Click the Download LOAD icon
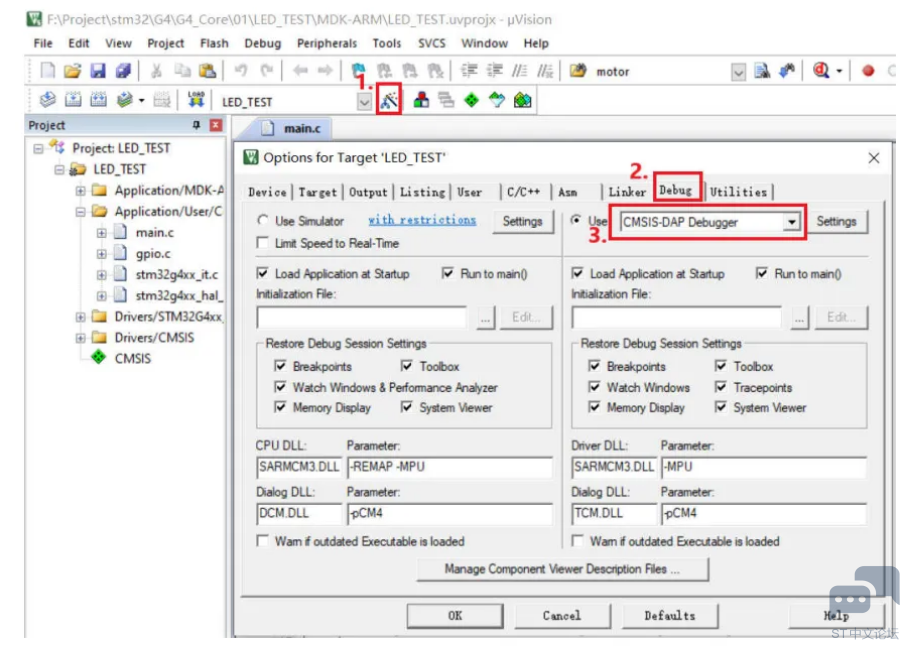This screenshot has height=649, width=908. coord(196,100)
